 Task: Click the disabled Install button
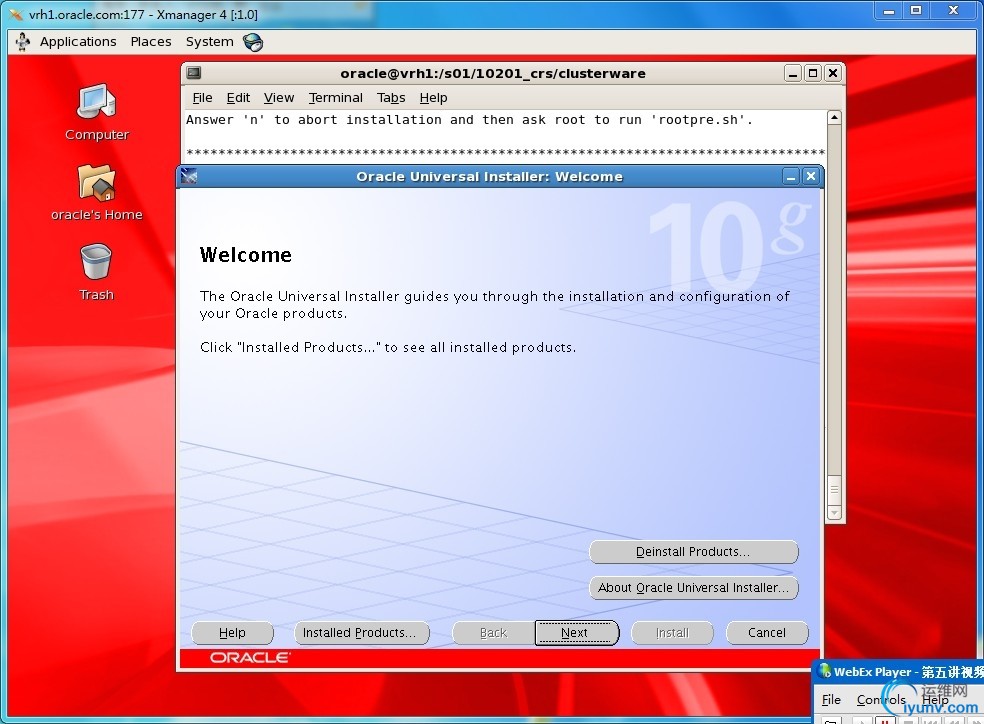pos(672,632)
